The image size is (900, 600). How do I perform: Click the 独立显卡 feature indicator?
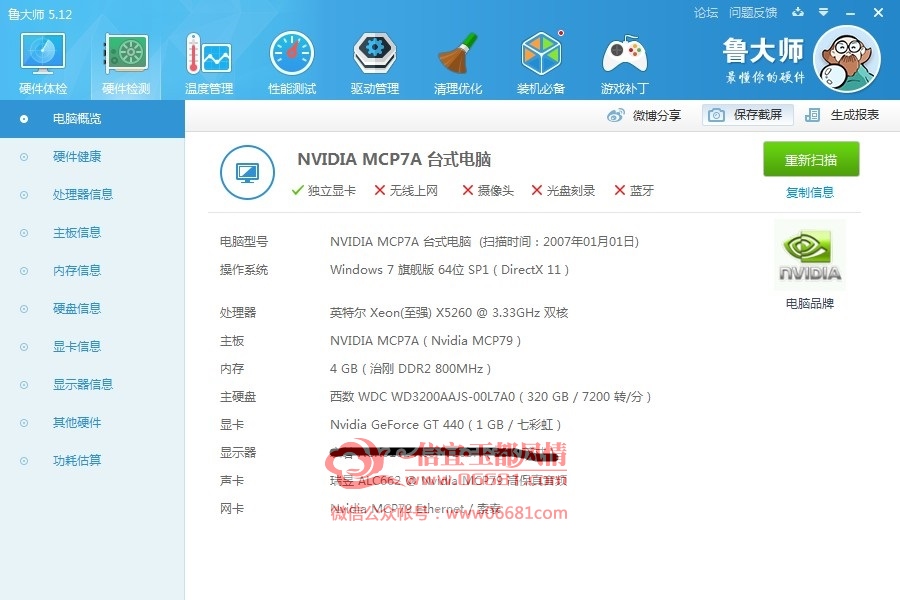(x=324, y=191)
